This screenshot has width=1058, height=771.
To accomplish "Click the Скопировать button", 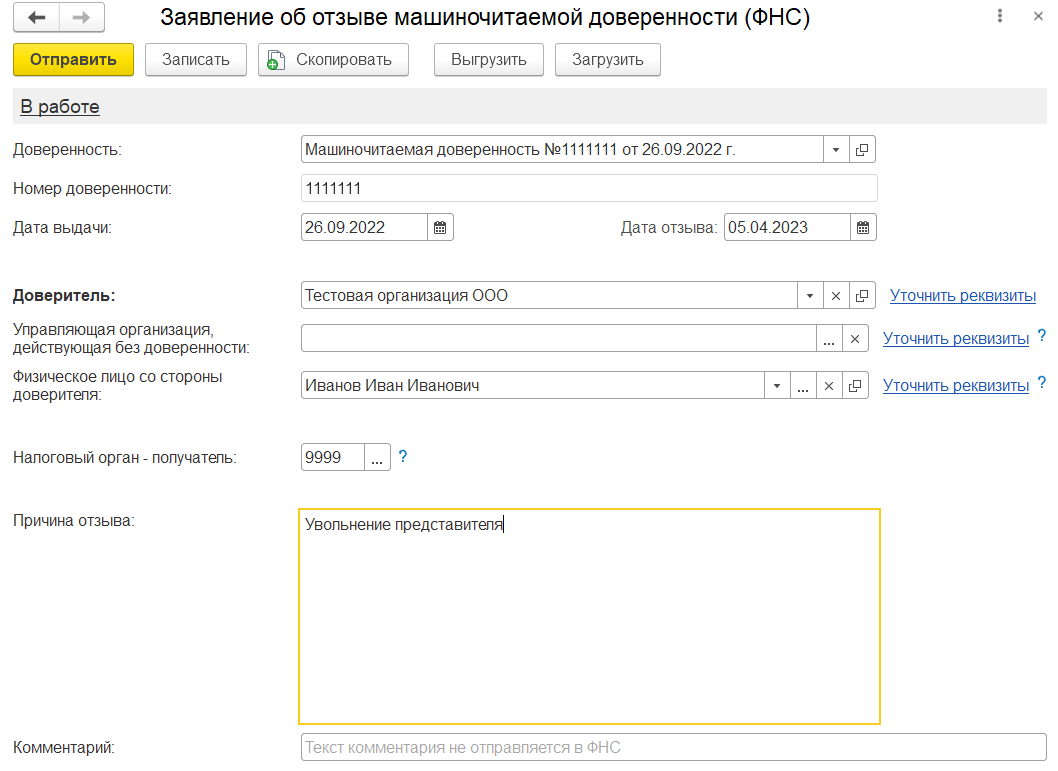I will [333, 59].
